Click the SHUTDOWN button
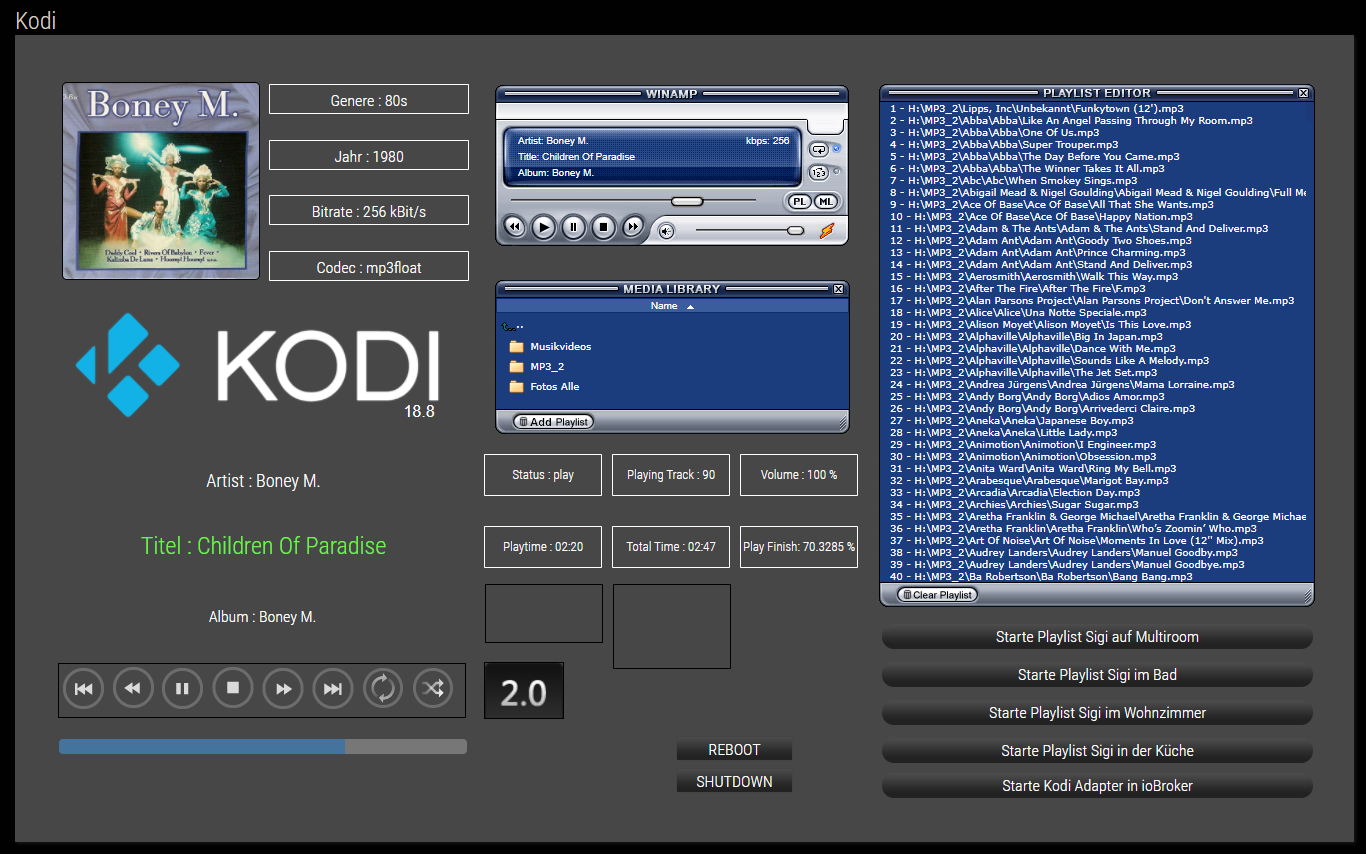The image size is (1366, 854). pos(734,782)
